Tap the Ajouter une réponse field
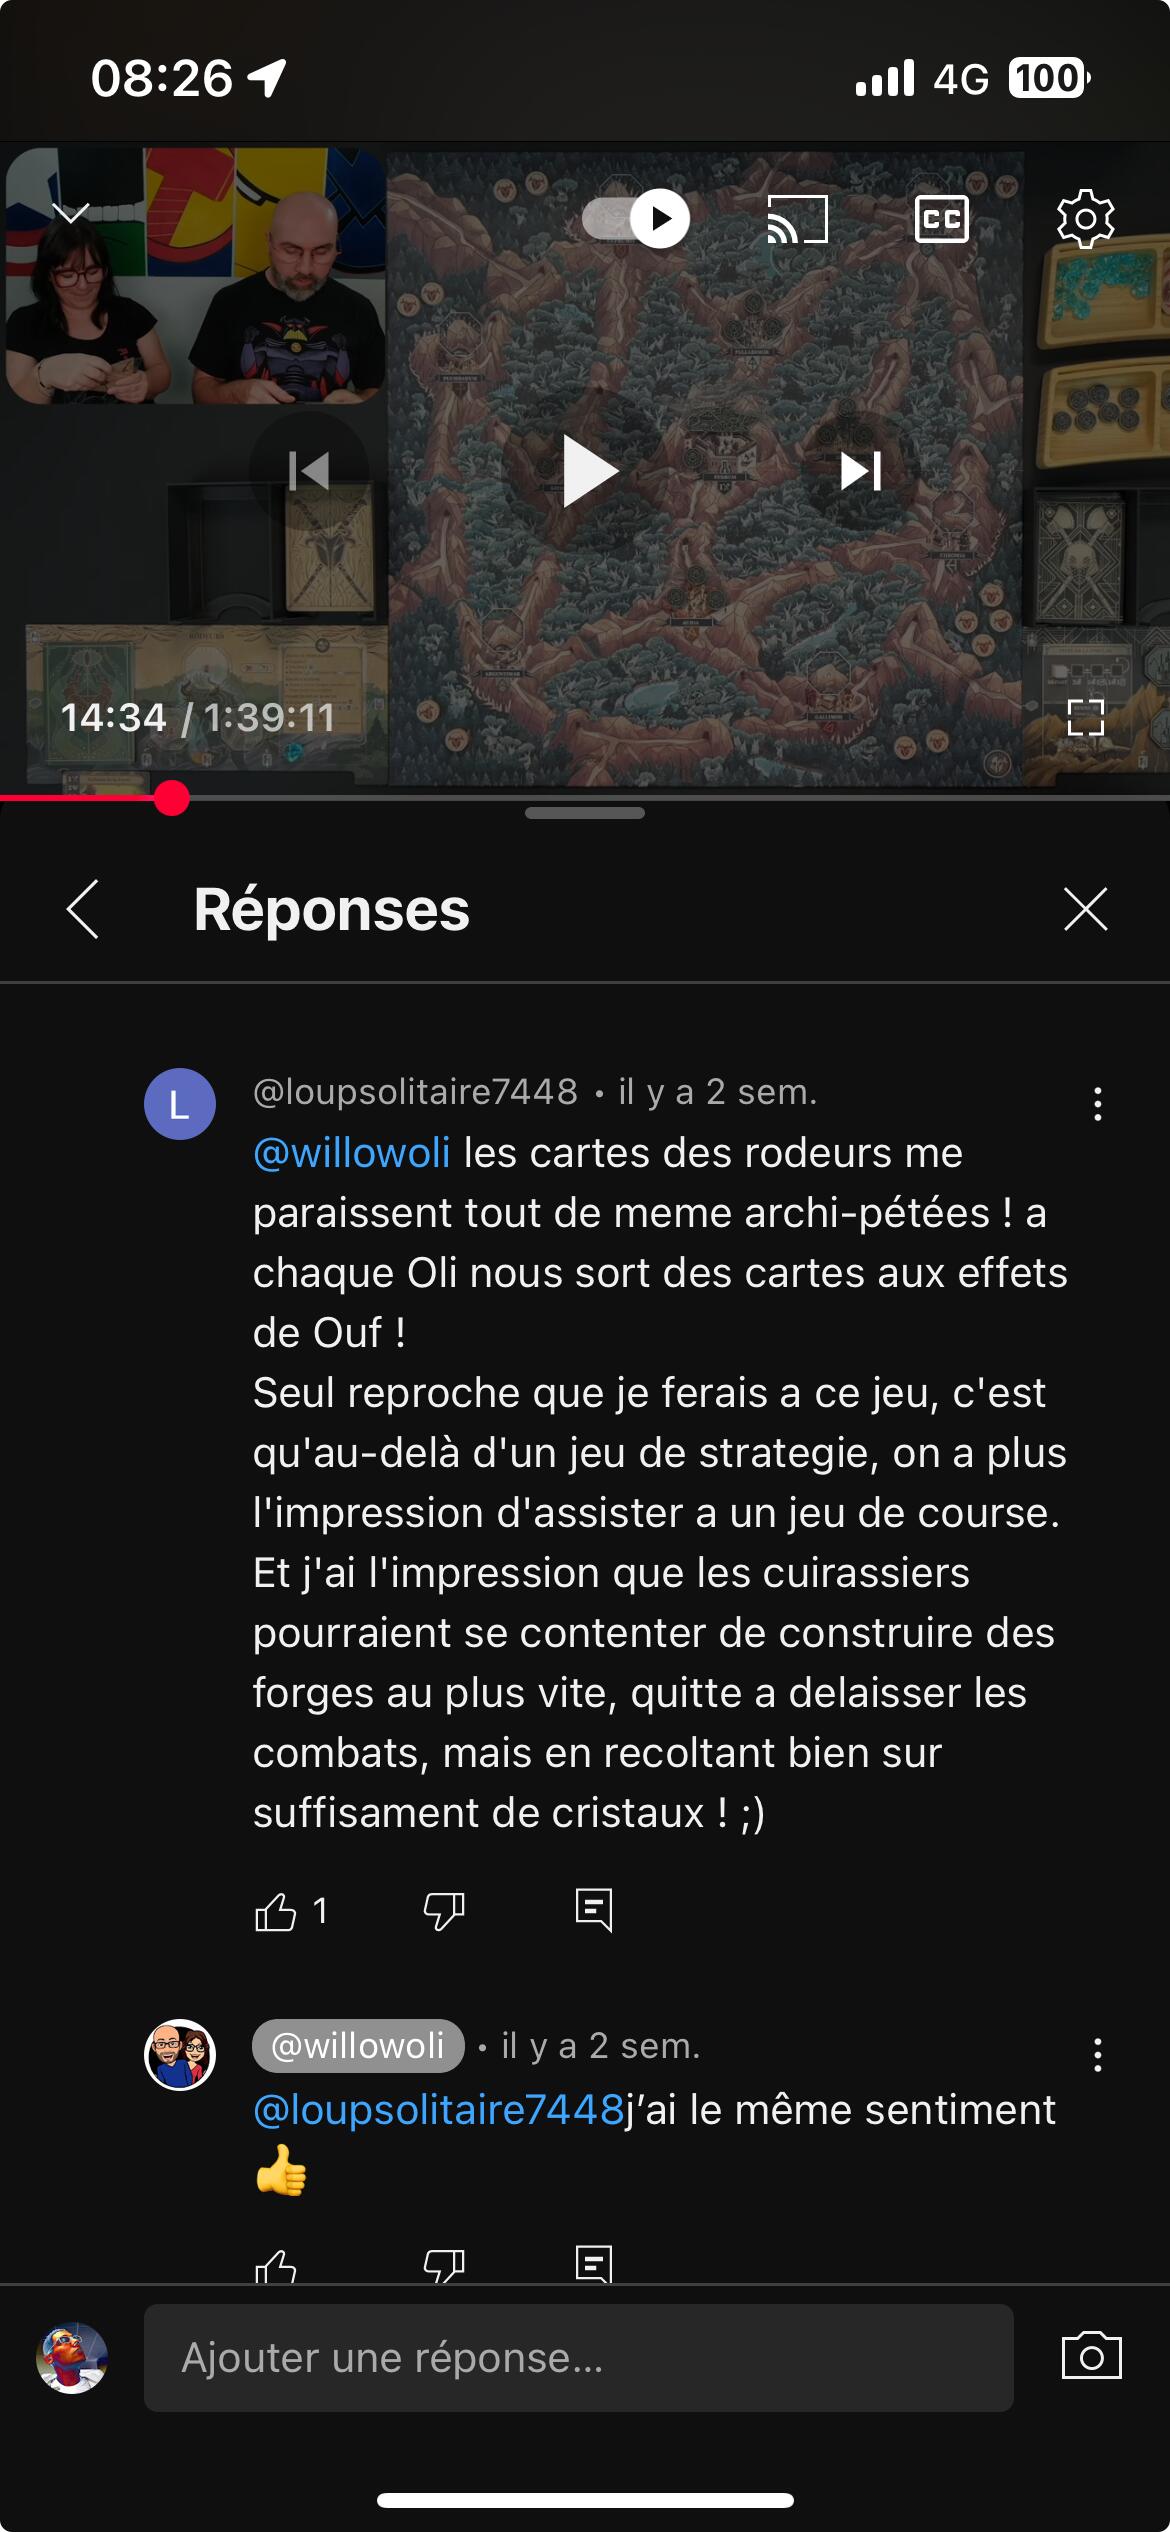Screen dimensions: 1170x2532 point(579,2358)
